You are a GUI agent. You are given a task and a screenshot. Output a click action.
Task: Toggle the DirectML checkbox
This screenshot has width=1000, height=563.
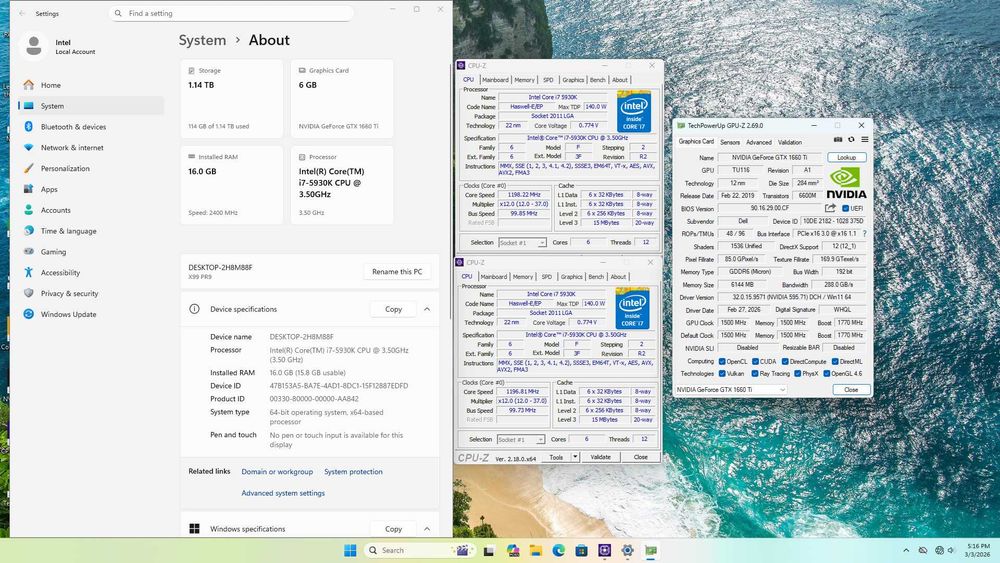tap(835, 362)
